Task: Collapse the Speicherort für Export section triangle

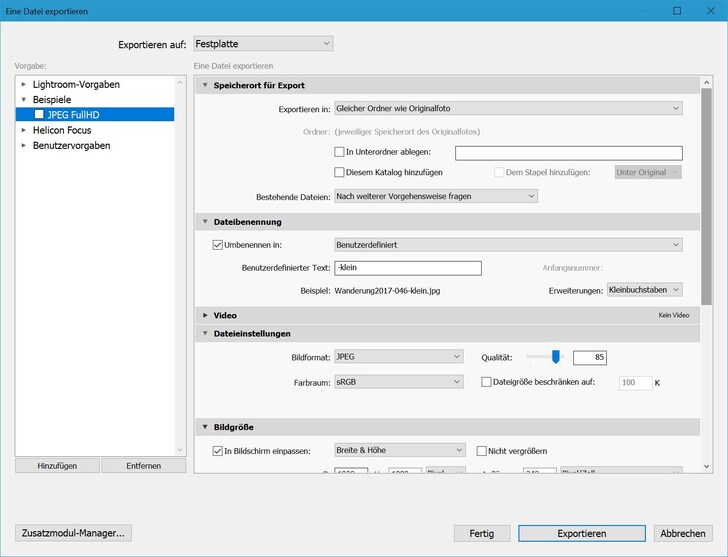Action: coord(205,86)
